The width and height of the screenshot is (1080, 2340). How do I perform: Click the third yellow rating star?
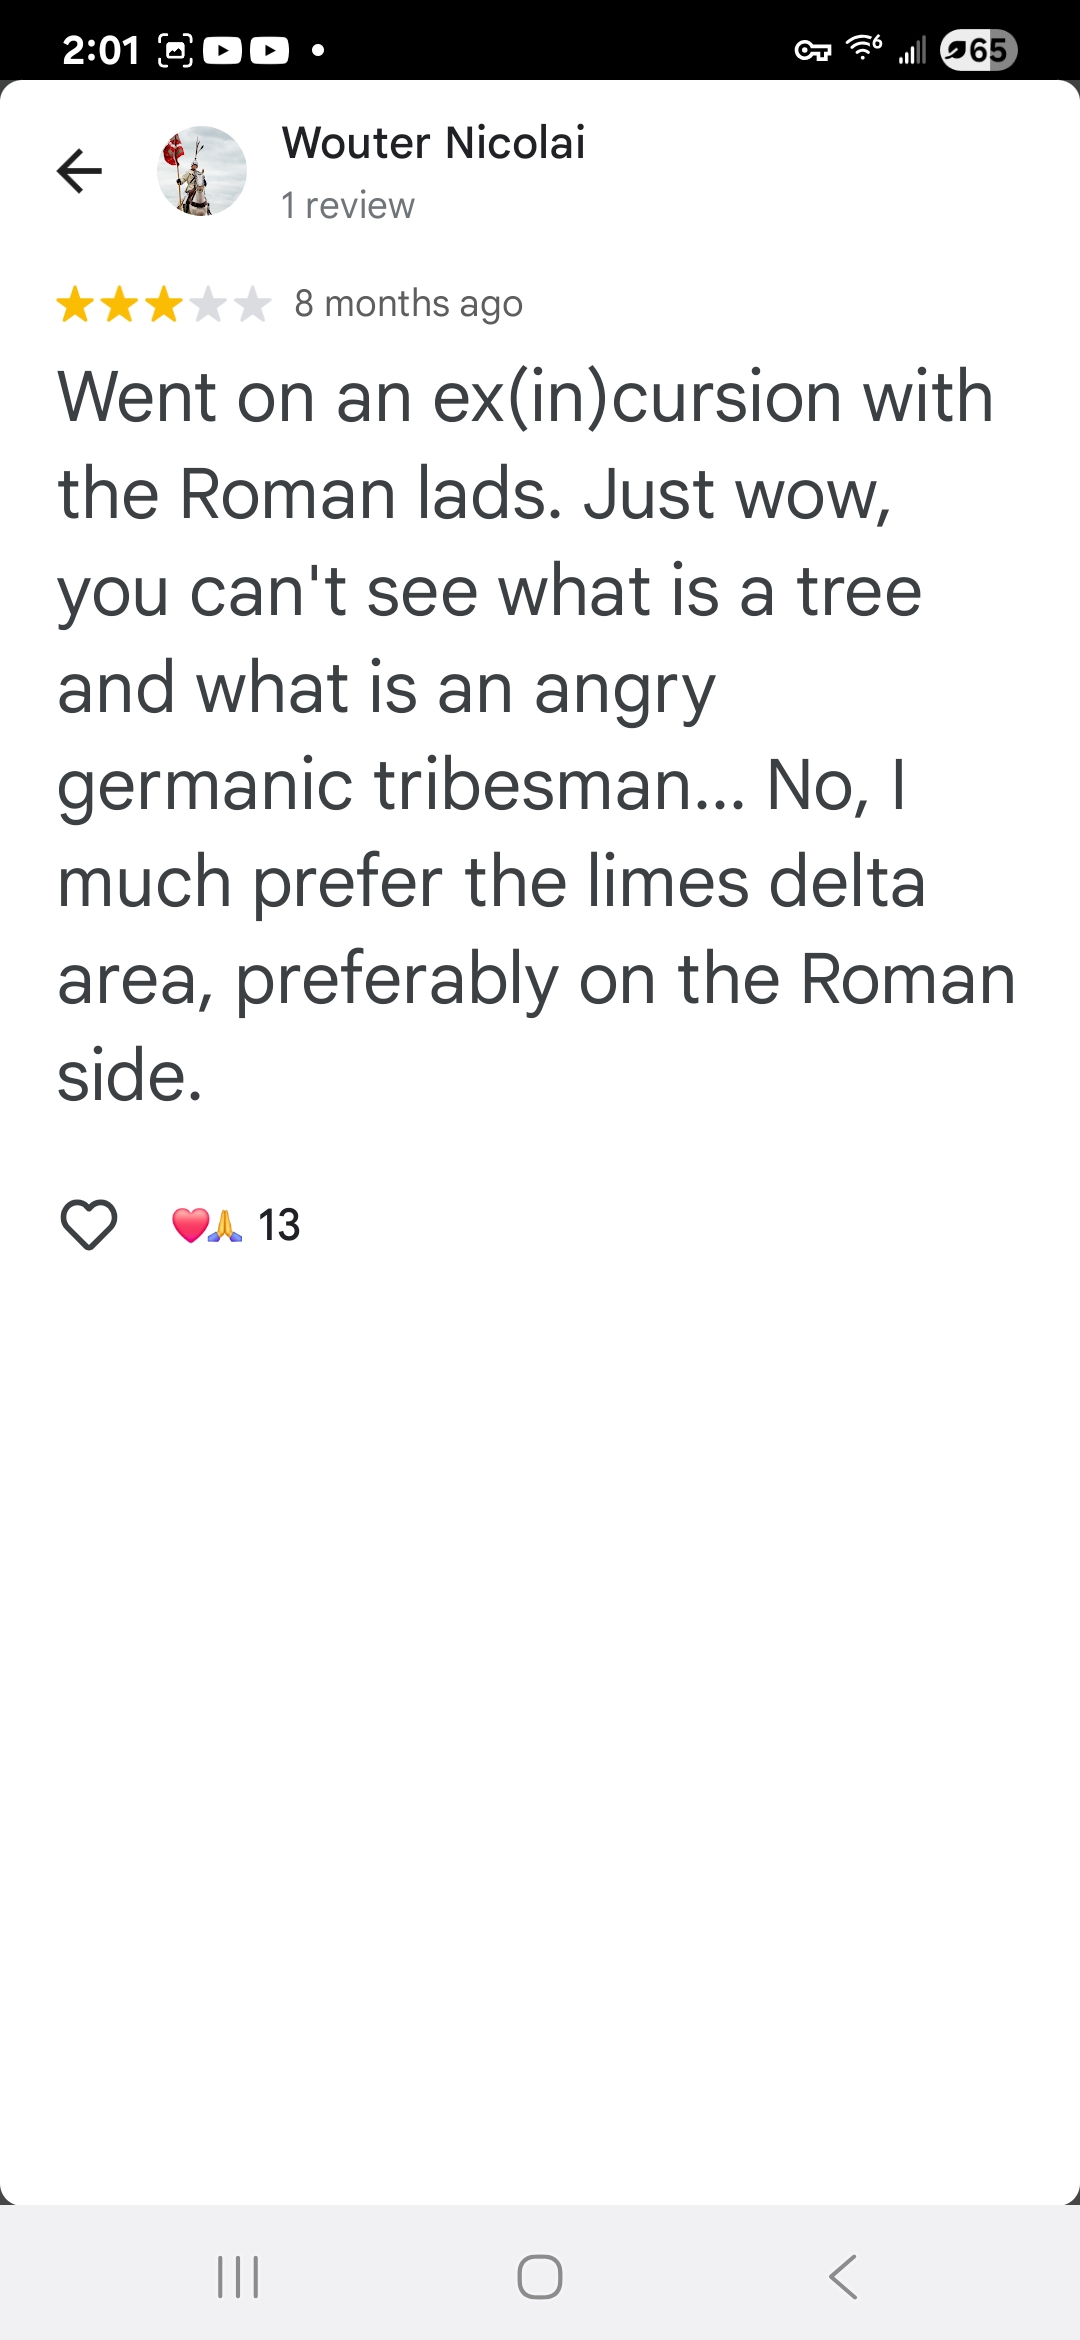(x=164, y=304)
